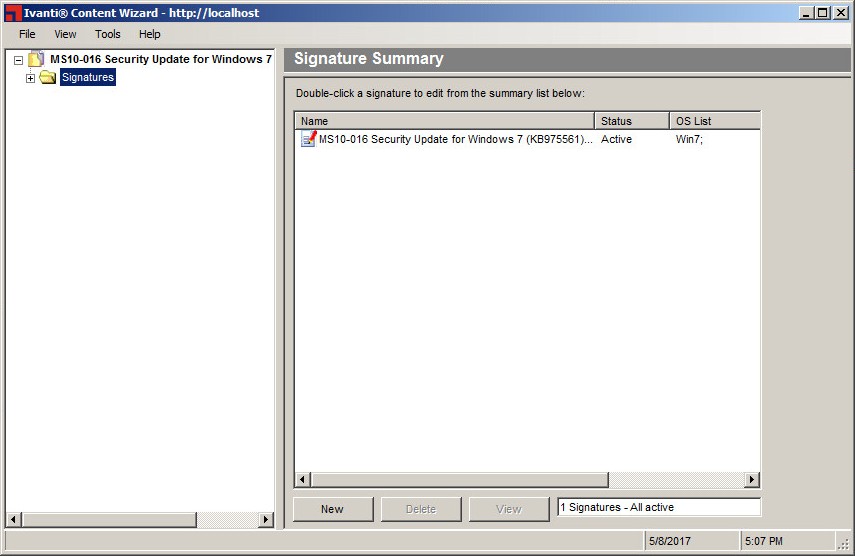Click the grayed View button below list
Image resolution: width=855 pixels, height=556 pixels.
509,509
